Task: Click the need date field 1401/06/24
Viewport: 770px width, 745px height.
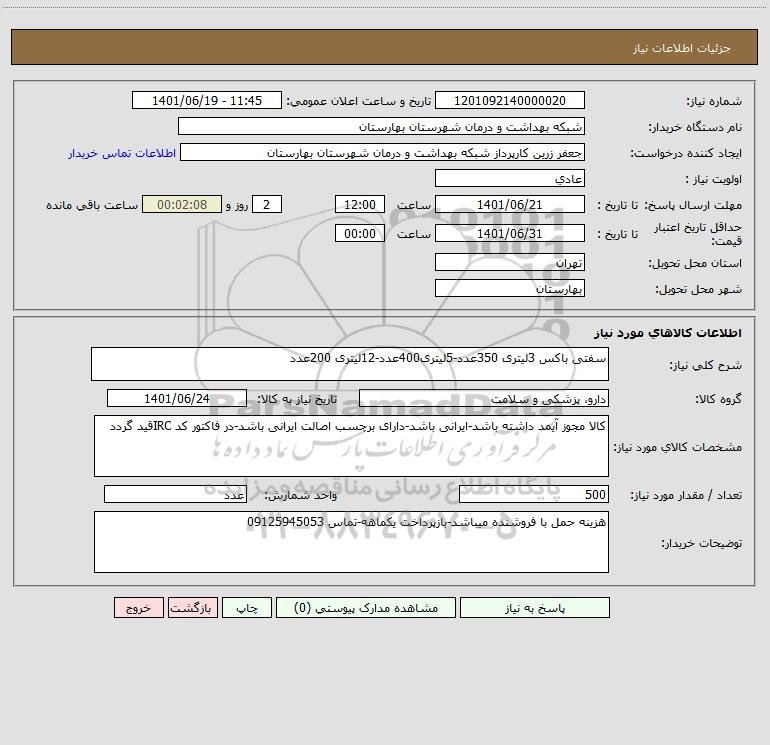Action: pos(177,398)
